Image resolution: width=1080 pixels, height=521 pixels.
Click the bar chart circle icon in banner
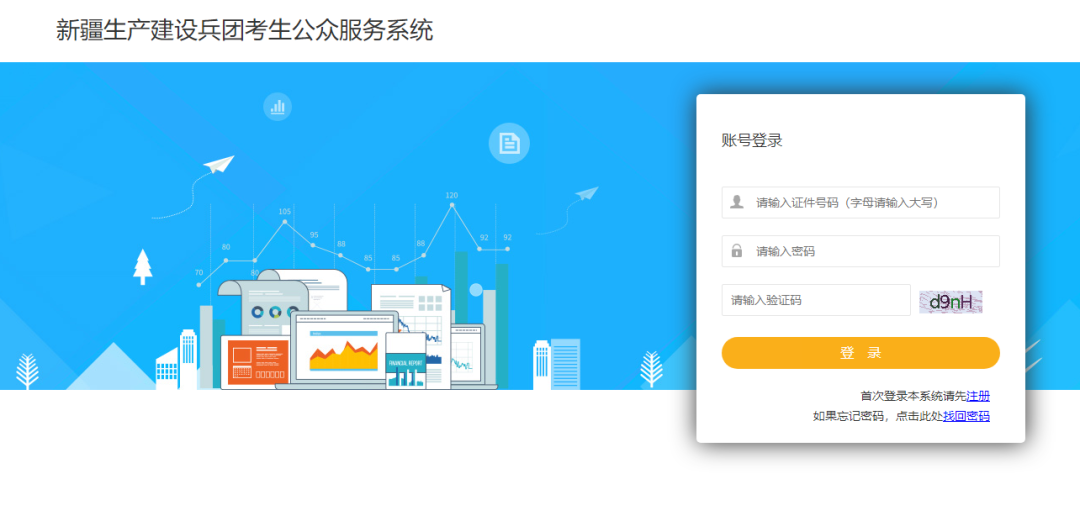click(x=278, y=107)
